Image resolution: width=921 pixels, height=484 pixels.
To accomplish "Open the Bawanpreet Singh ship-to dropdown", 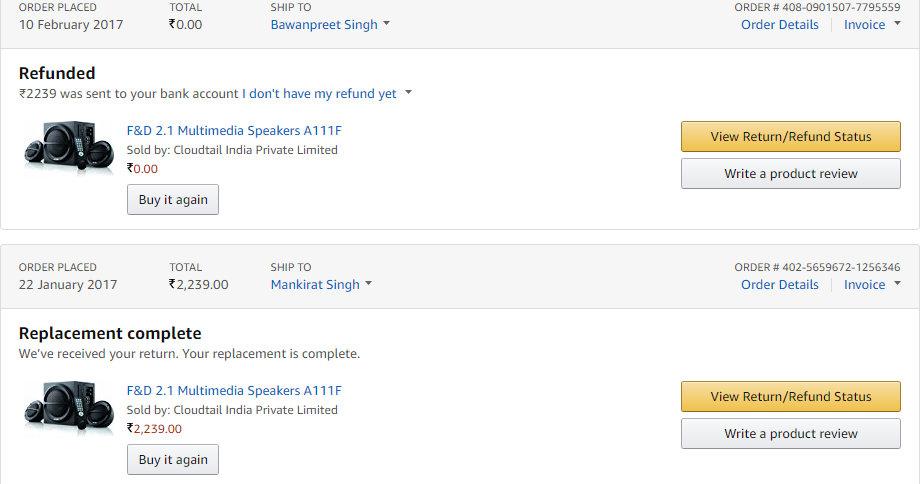I will [330, 25].
